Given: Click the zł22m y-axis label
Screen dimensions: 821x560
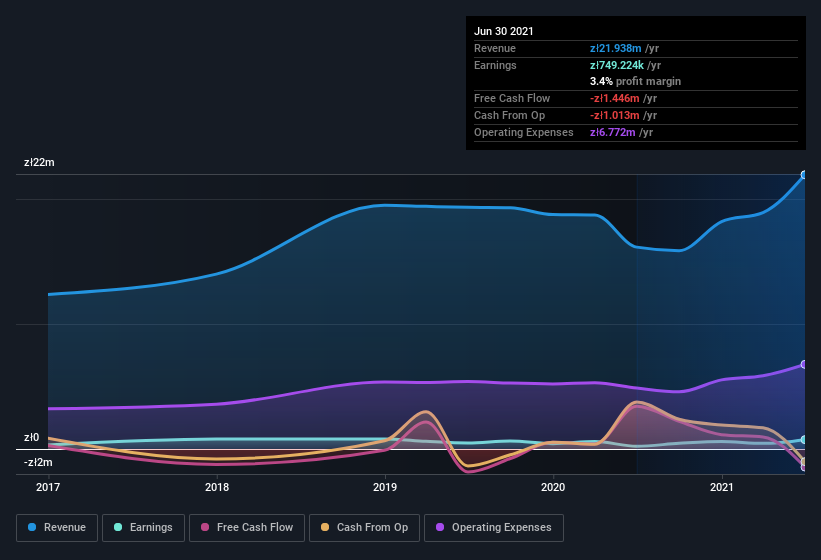Looking at the screenshot, I should point(39,162).
